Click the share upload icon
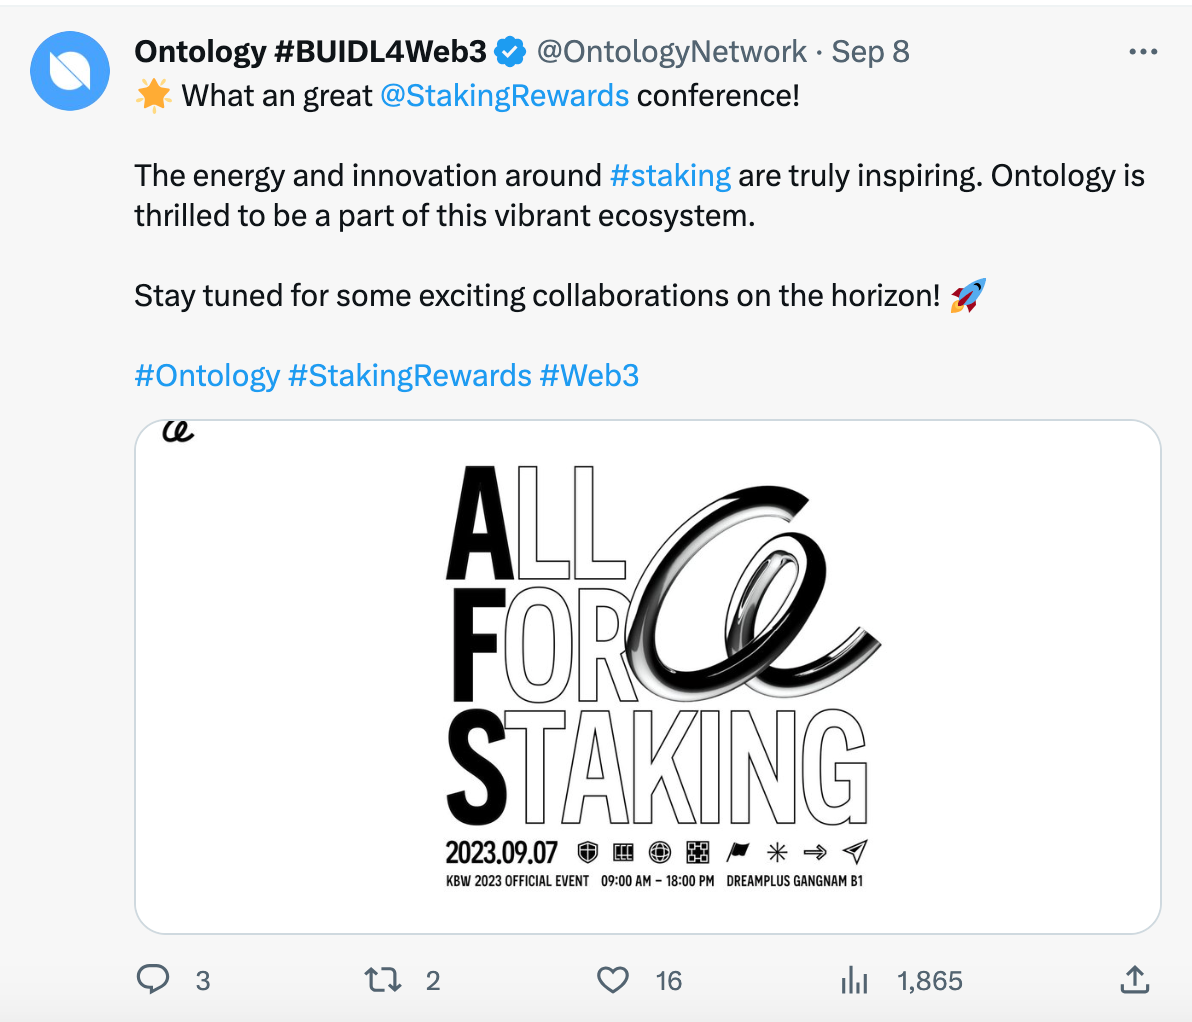This screenshot has width=1192, height=1022. point(1134,980)
